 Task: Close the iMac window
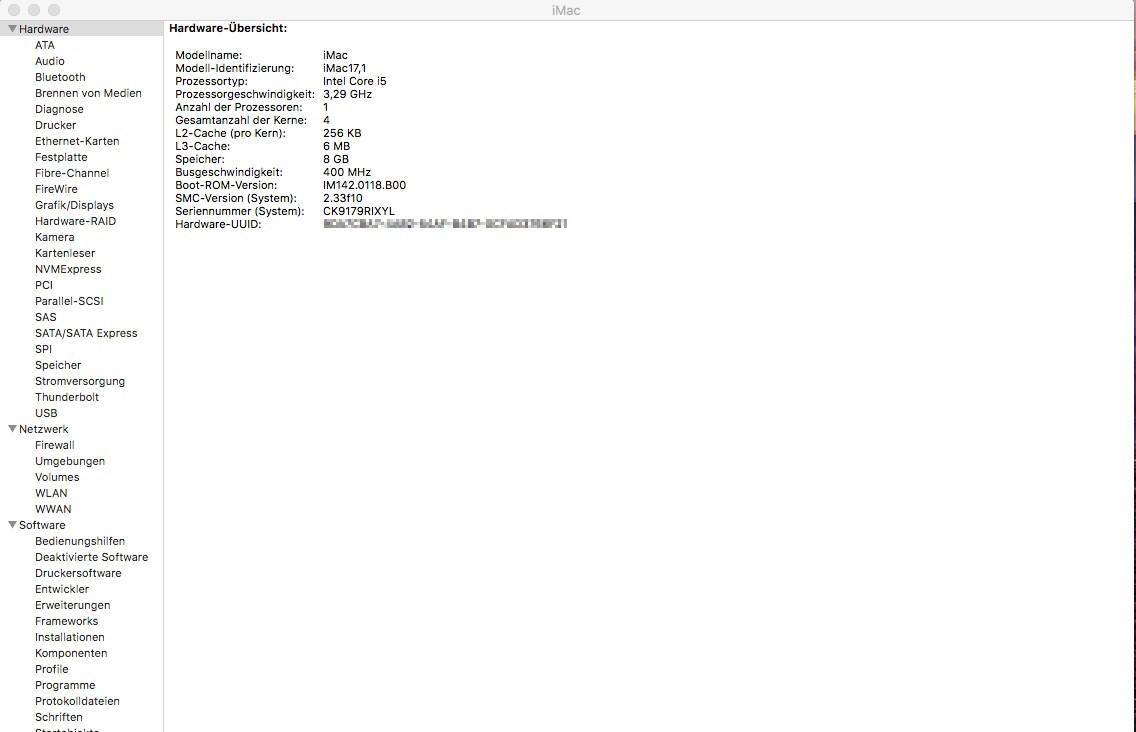point(14,10)
